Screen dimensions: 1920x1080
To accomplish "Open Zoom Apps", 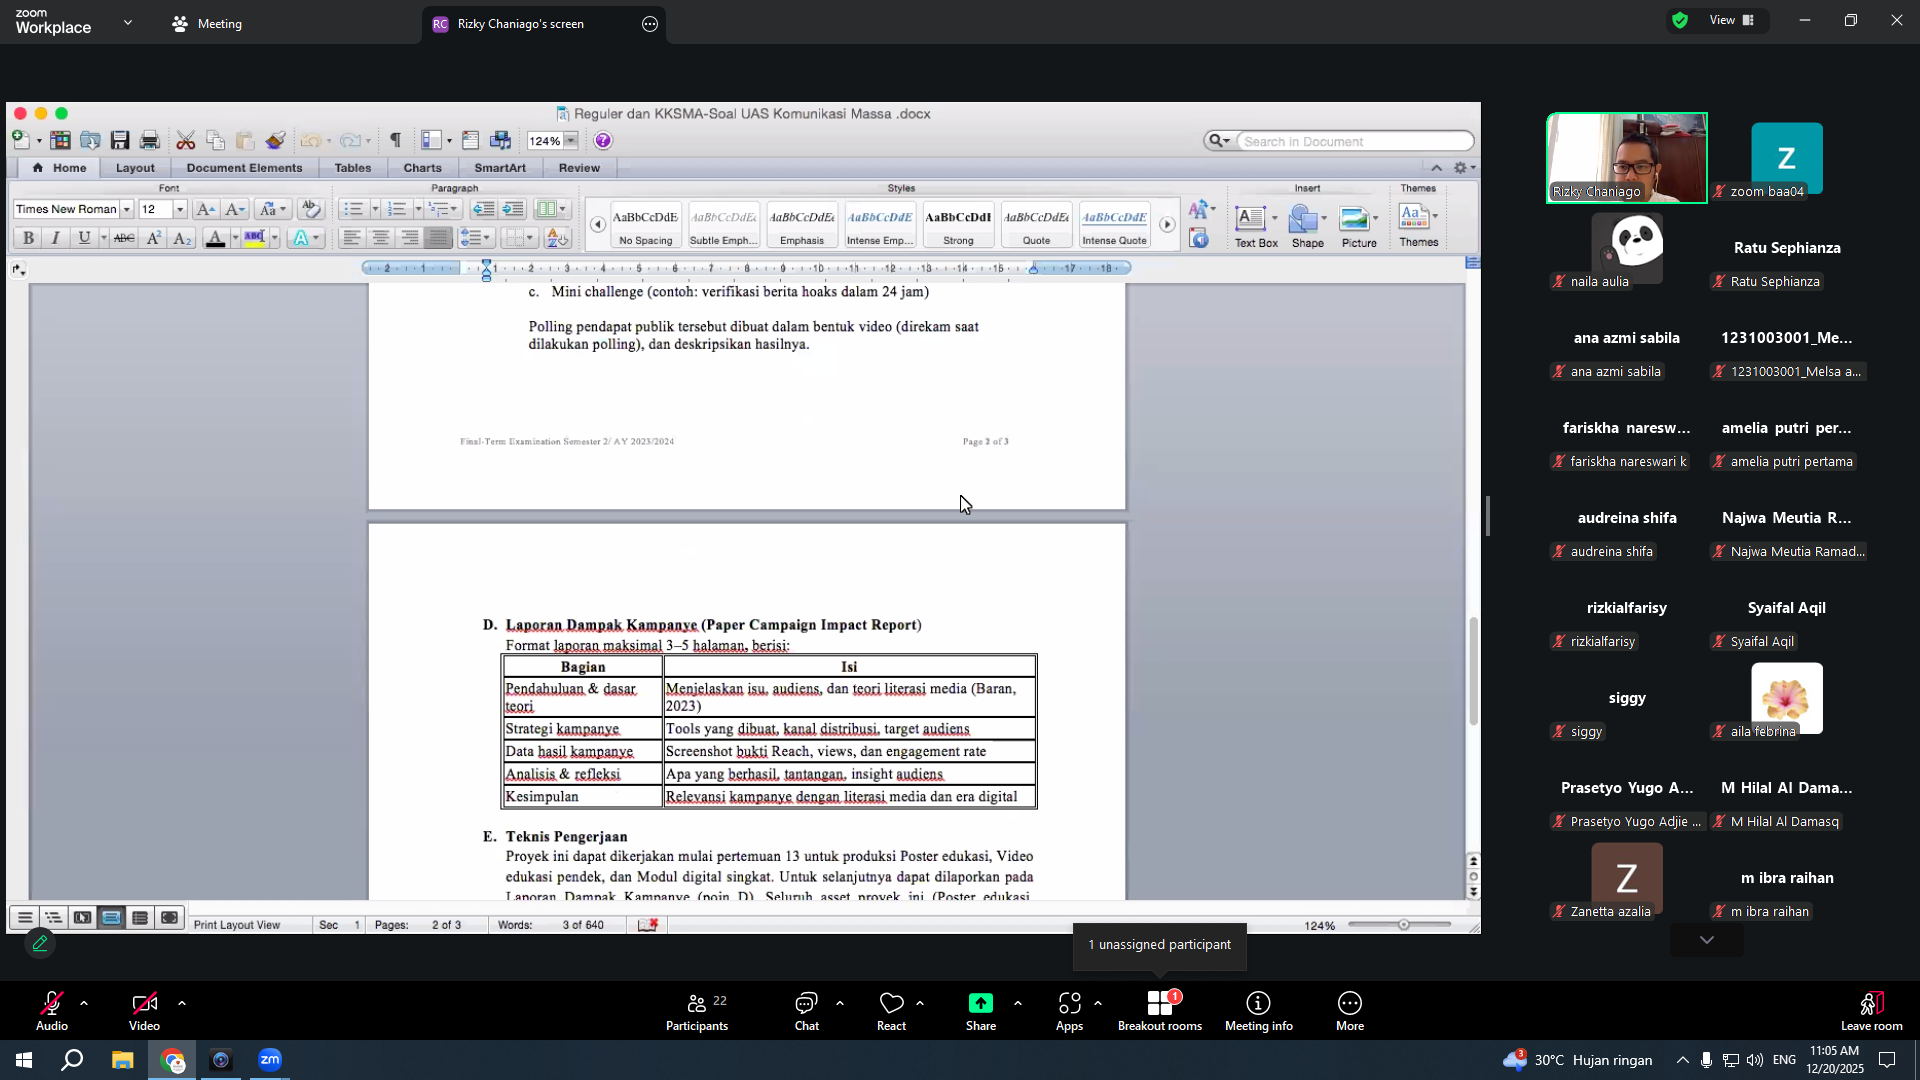I will [x=1069, y=1011].
